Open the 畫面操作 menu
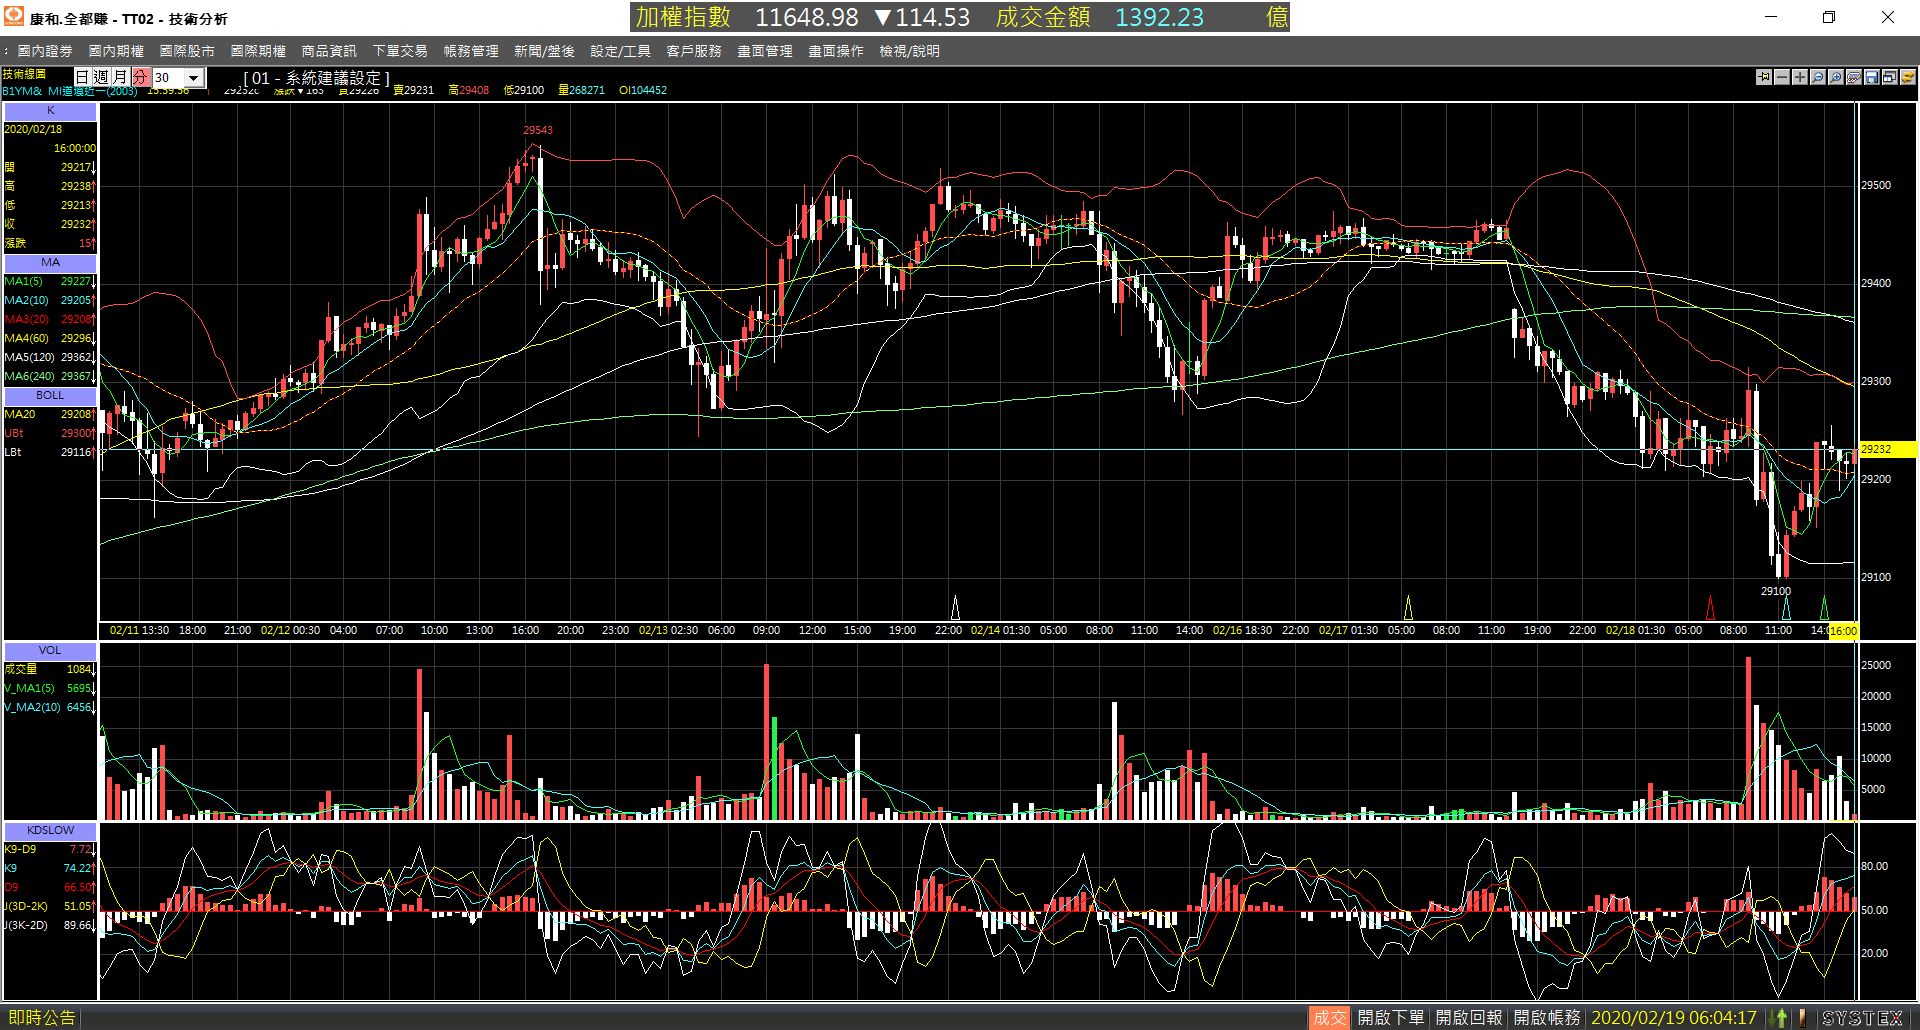 [836, 51]
